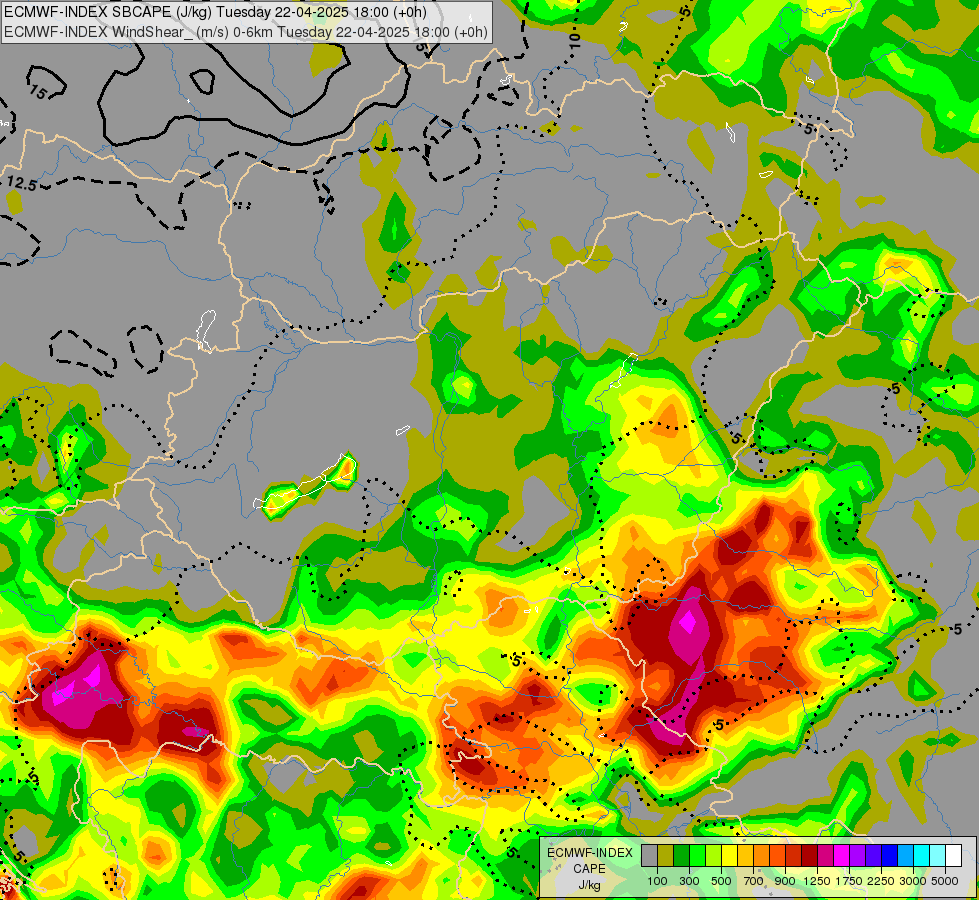979x900 pixels.
Task: Select the yellow-green legend swatch
Action: coord(714,855)
